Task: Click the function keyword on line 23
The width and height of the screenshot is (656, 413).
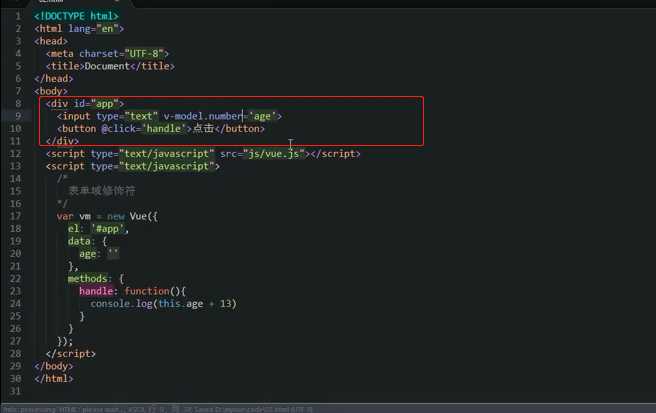Action: pyautogui.click(x=147, y=291)
